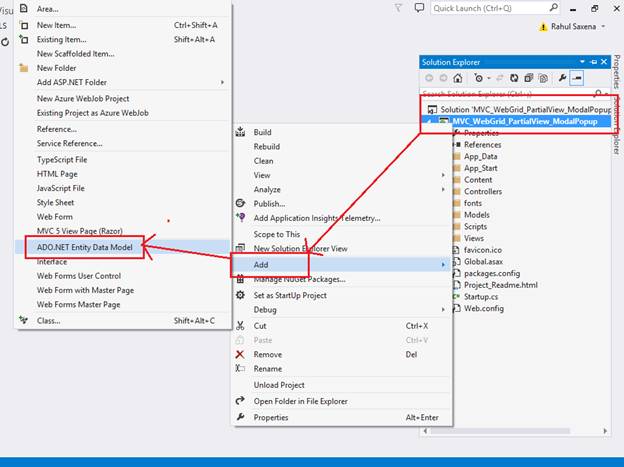
Task: Collapse the MVC_WebGrid_PartialView_ModalPopup project node
Action: (x=429, y=121)
